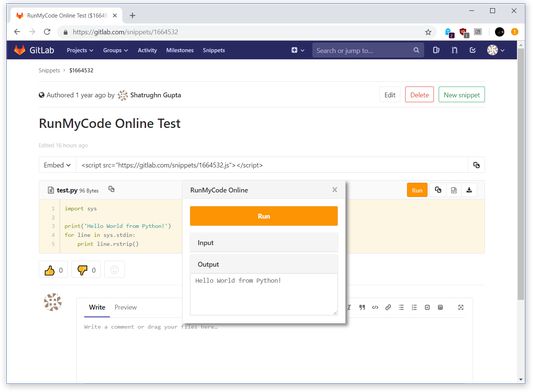Copy file contents icon beside small Run button
Screen dimensions: 533x392
point(438,190)
